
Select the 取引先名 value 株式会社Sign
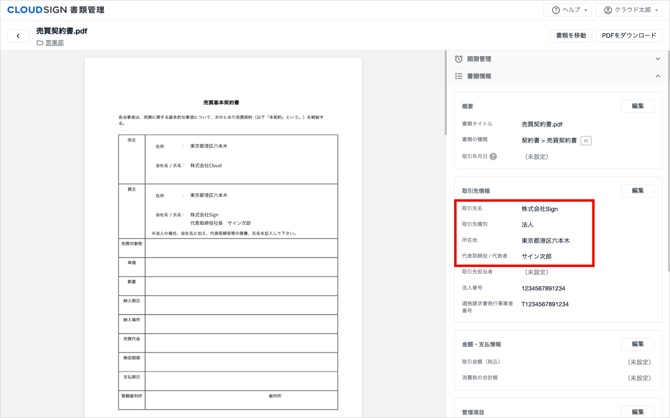[x=540, y=209]
